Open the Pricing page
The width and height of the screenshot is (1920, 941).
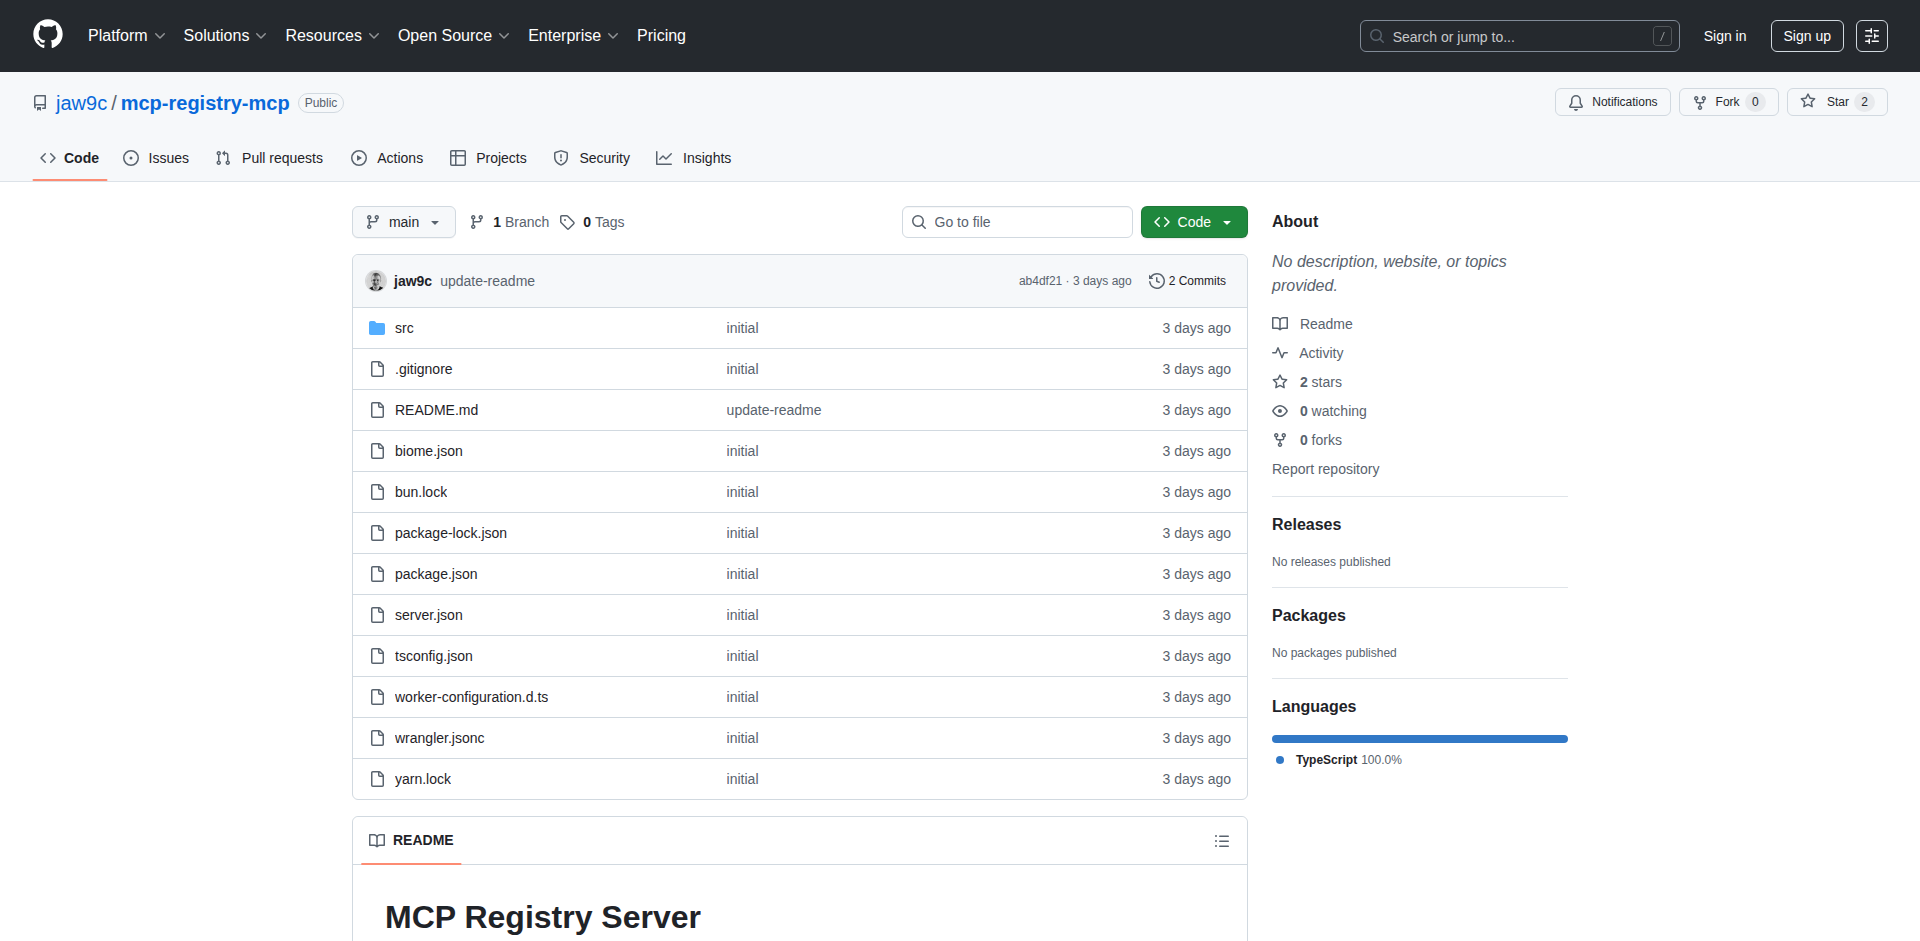coord(661,36)
